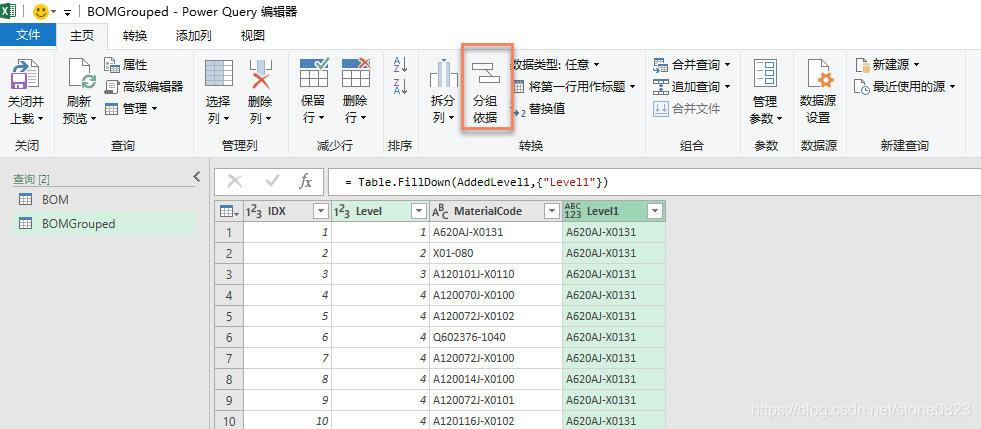Image resolution: width=981 pixels, height=429 pixels.
Task: Switch to the Transform (转换) tab
Action: [x=135, y=35]
